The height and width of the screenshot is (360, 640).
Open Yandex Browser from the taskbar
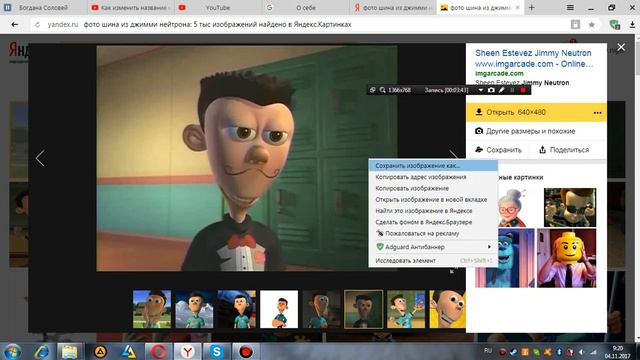[187, 351]
